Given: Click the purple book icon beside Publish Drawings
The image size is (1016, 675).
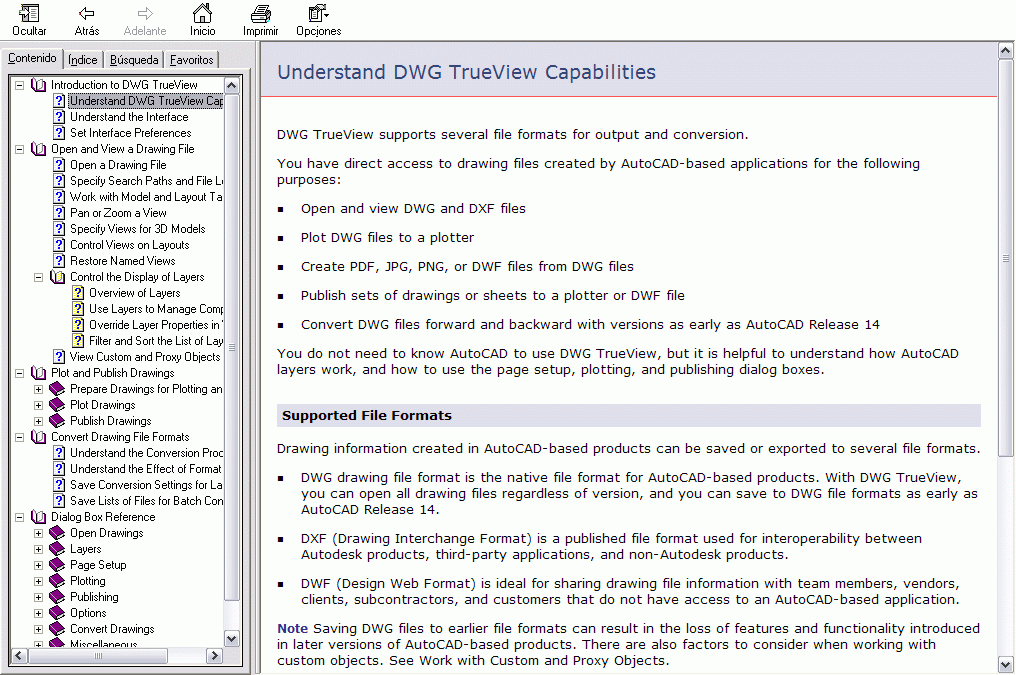Looking at the screenshot, I should [58, 421].
